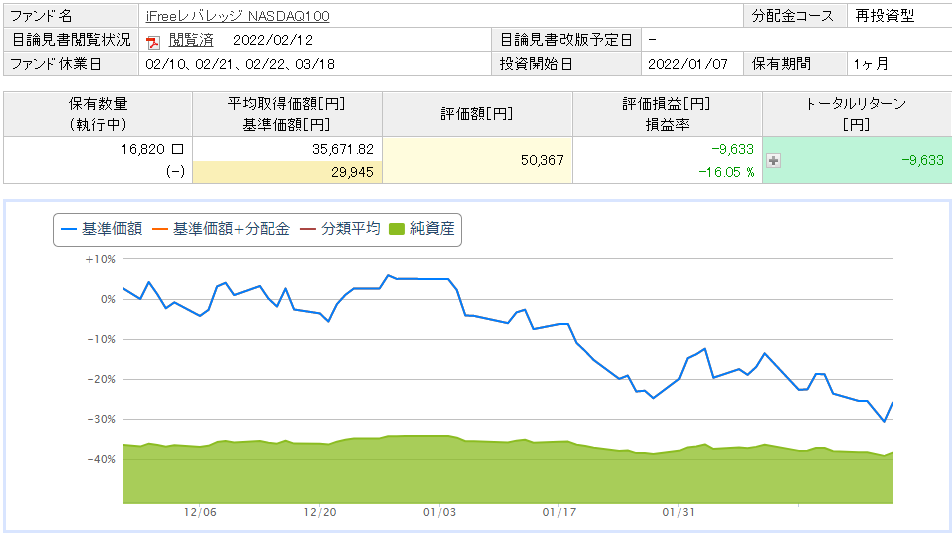The height and width of the screenshot is (533, 952).
Task: Select the total return value -9,633
Action: 922,160
